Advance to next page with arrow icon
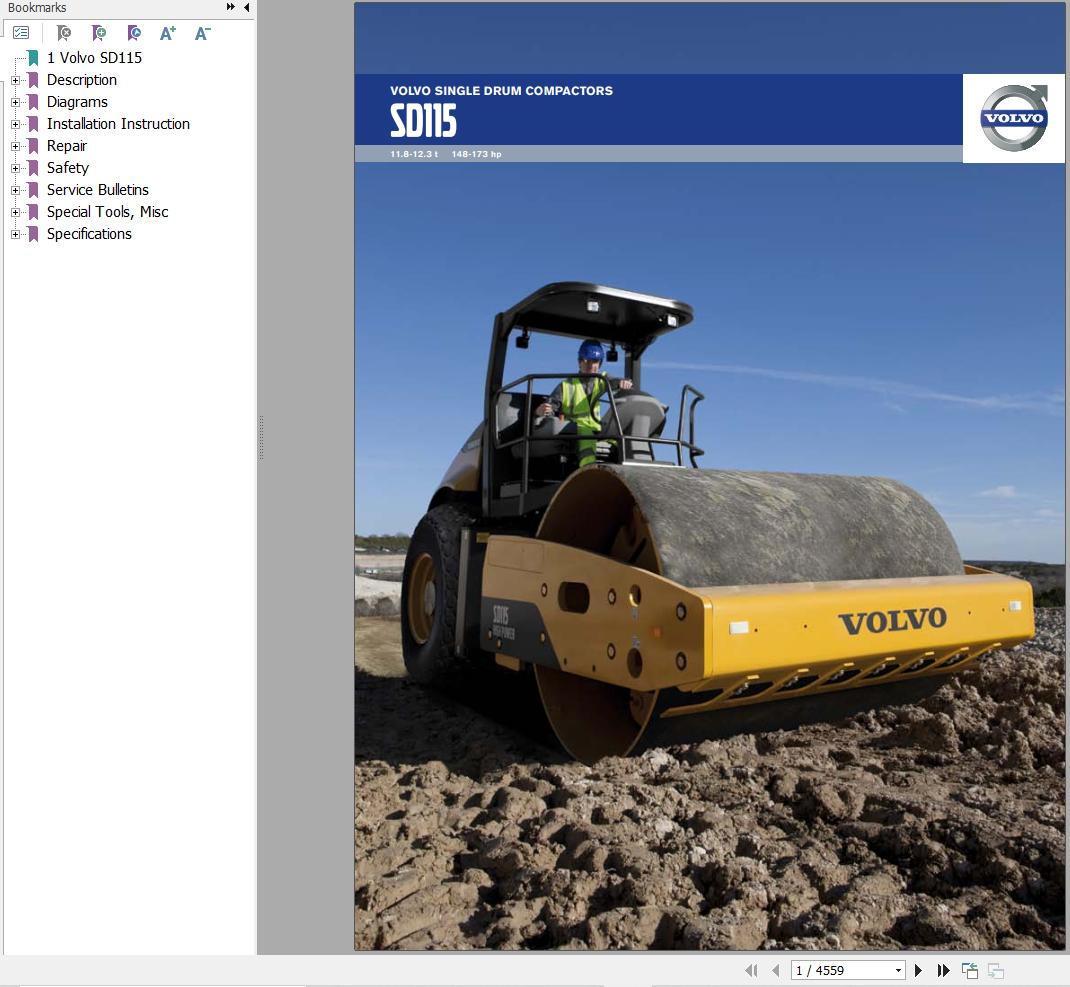The width and height of the screenshot is (1070, 987). tap(918, 970)
